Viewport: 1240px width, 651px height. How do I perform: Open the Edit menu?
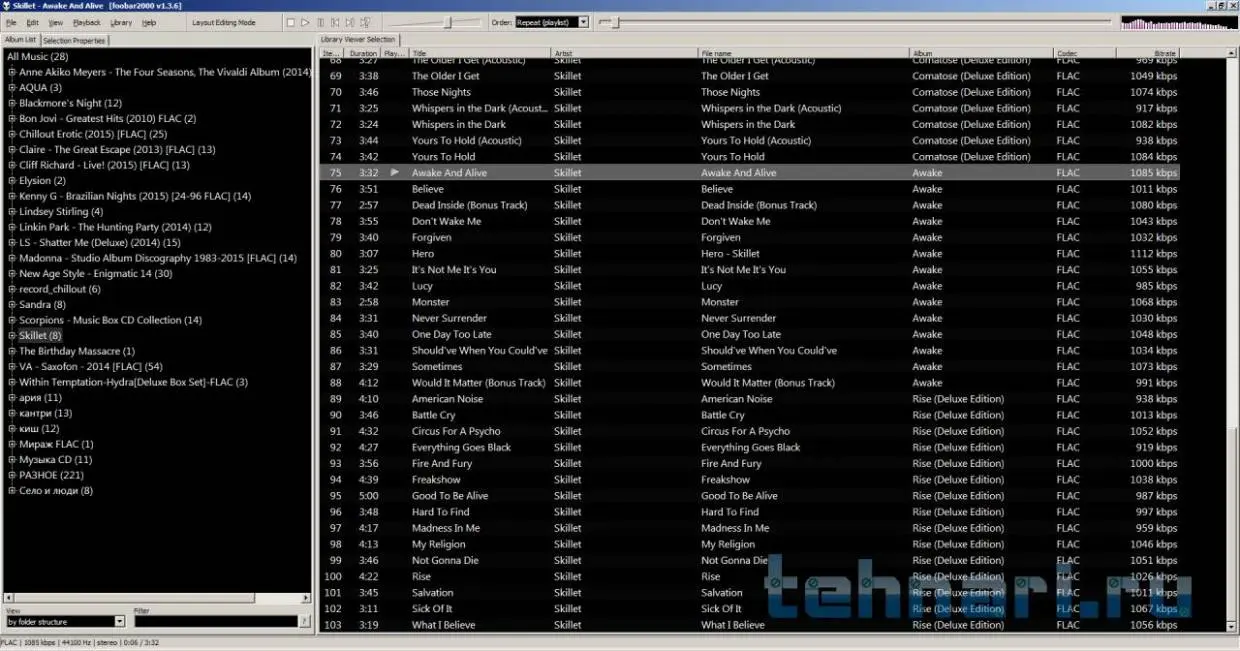[33, 22]
